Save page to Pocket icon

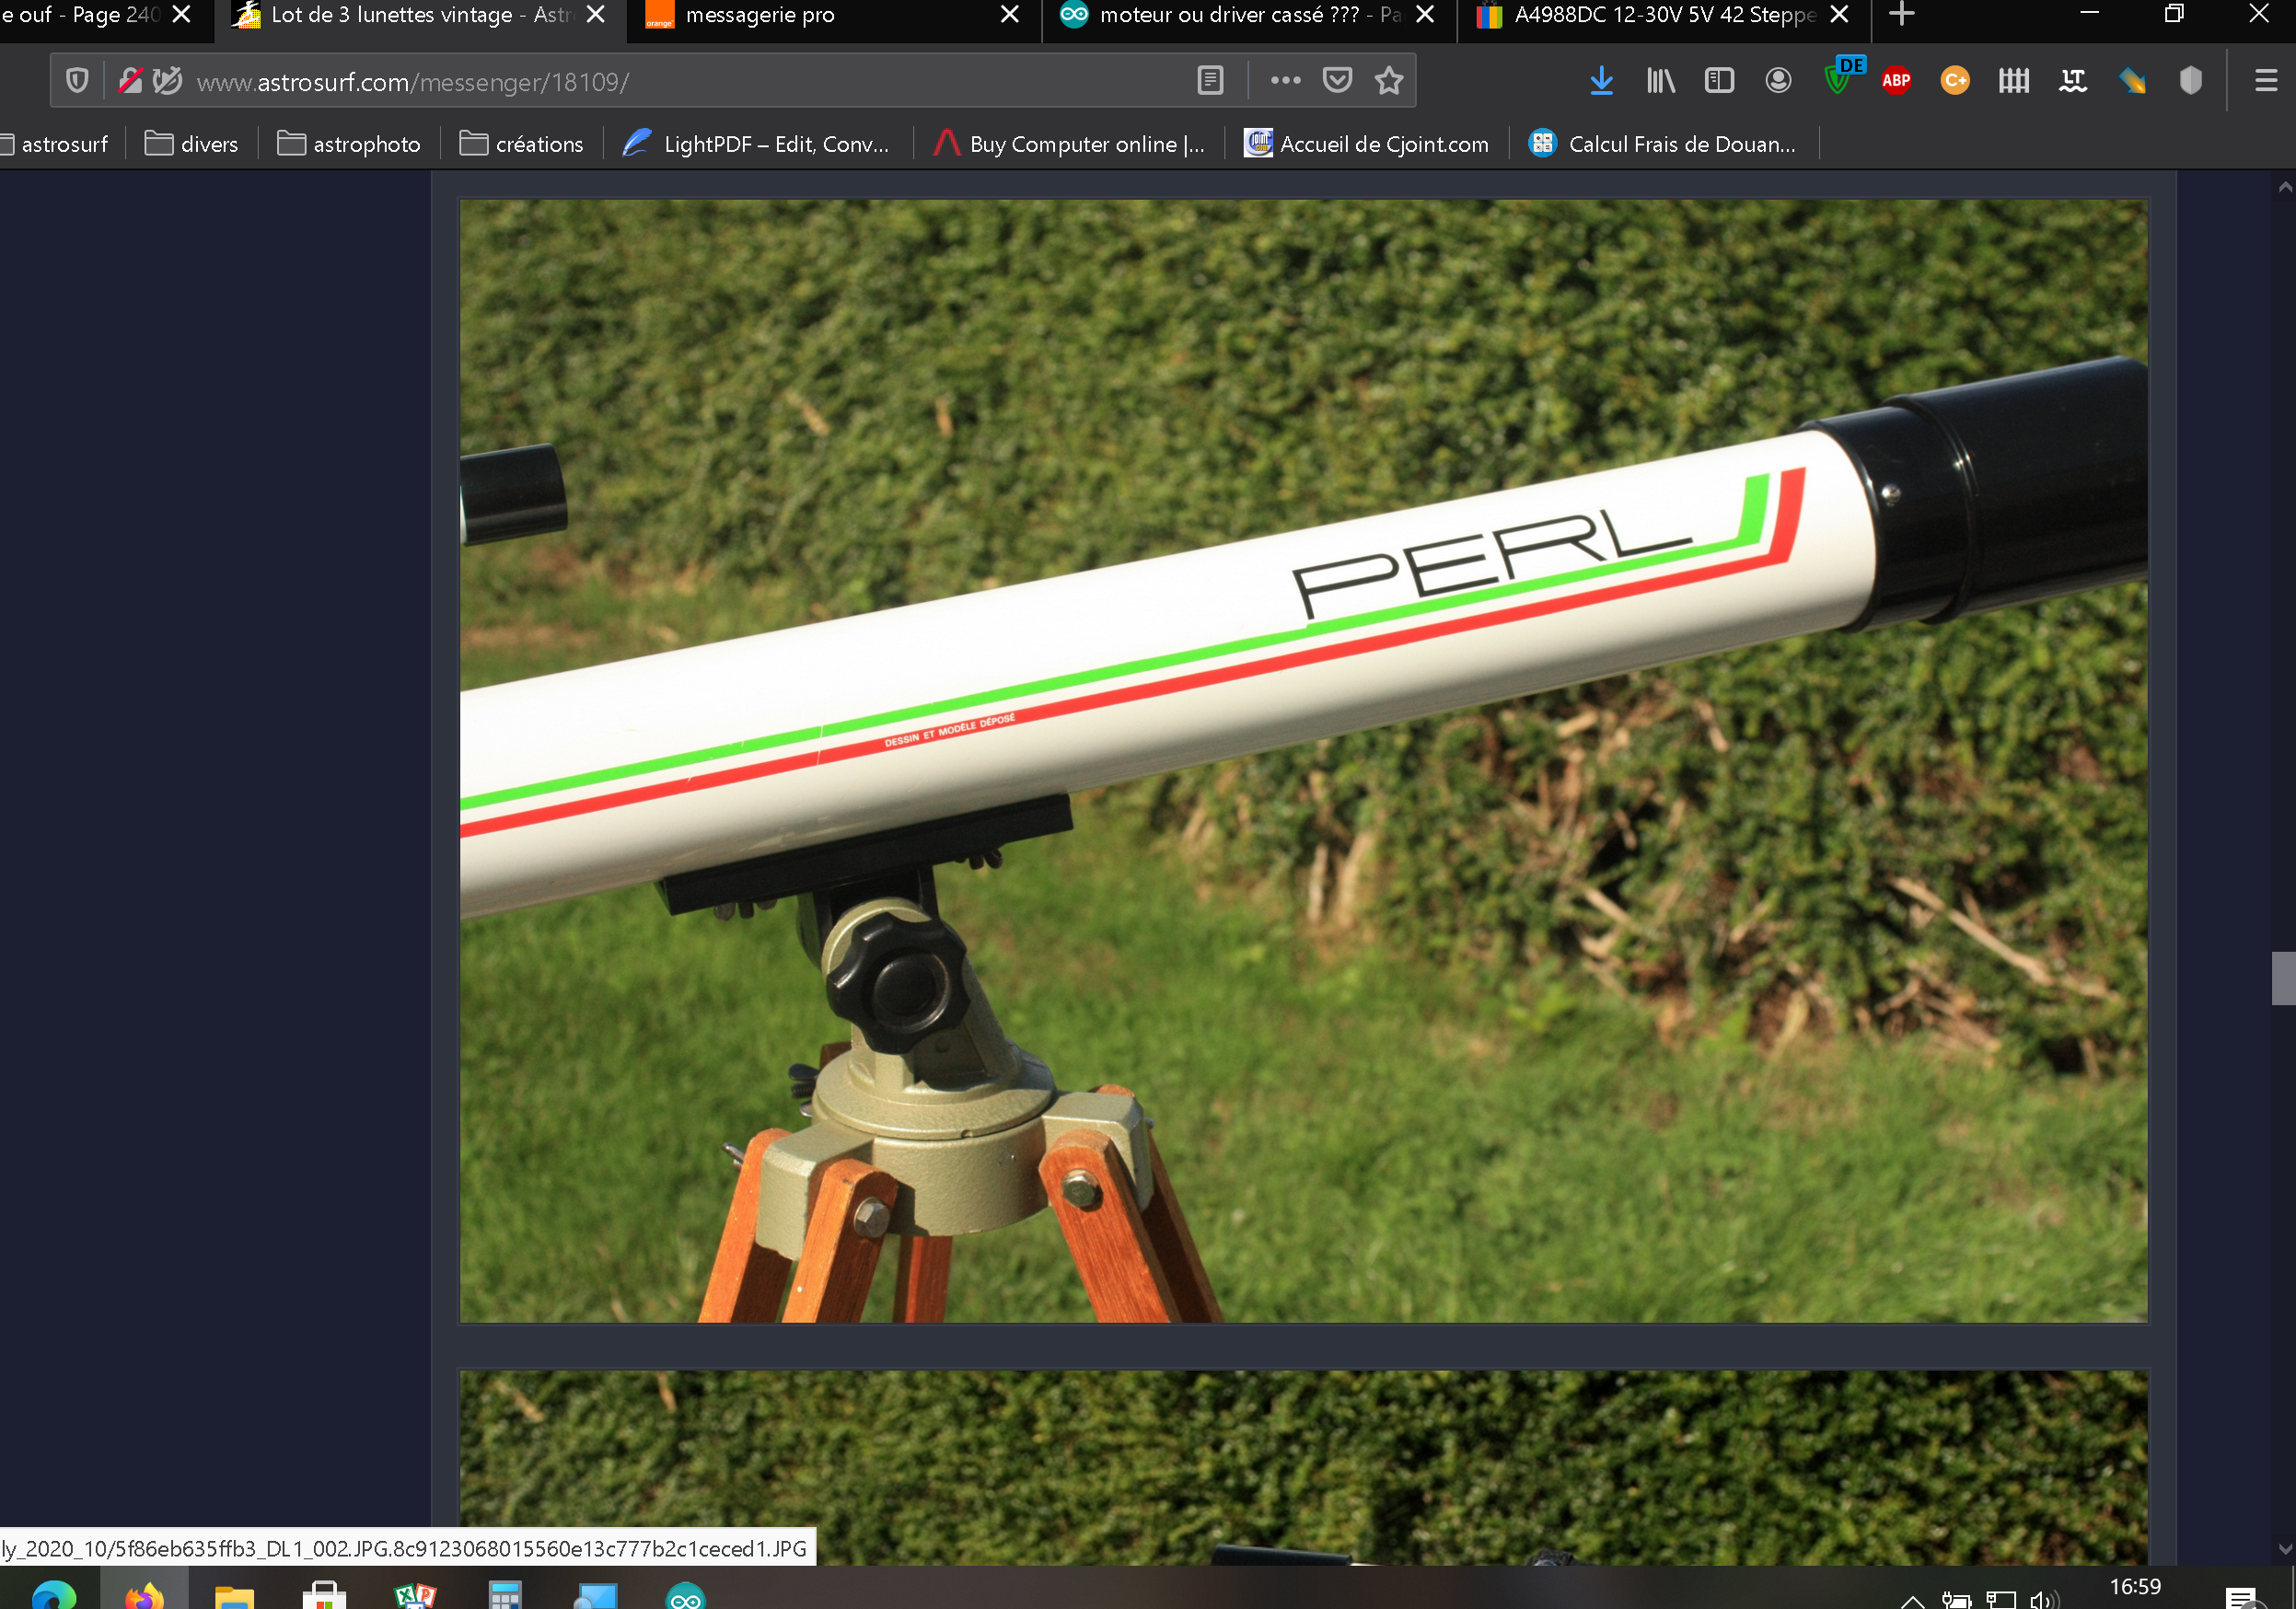pyautogui.click(x=1337, y=81)
